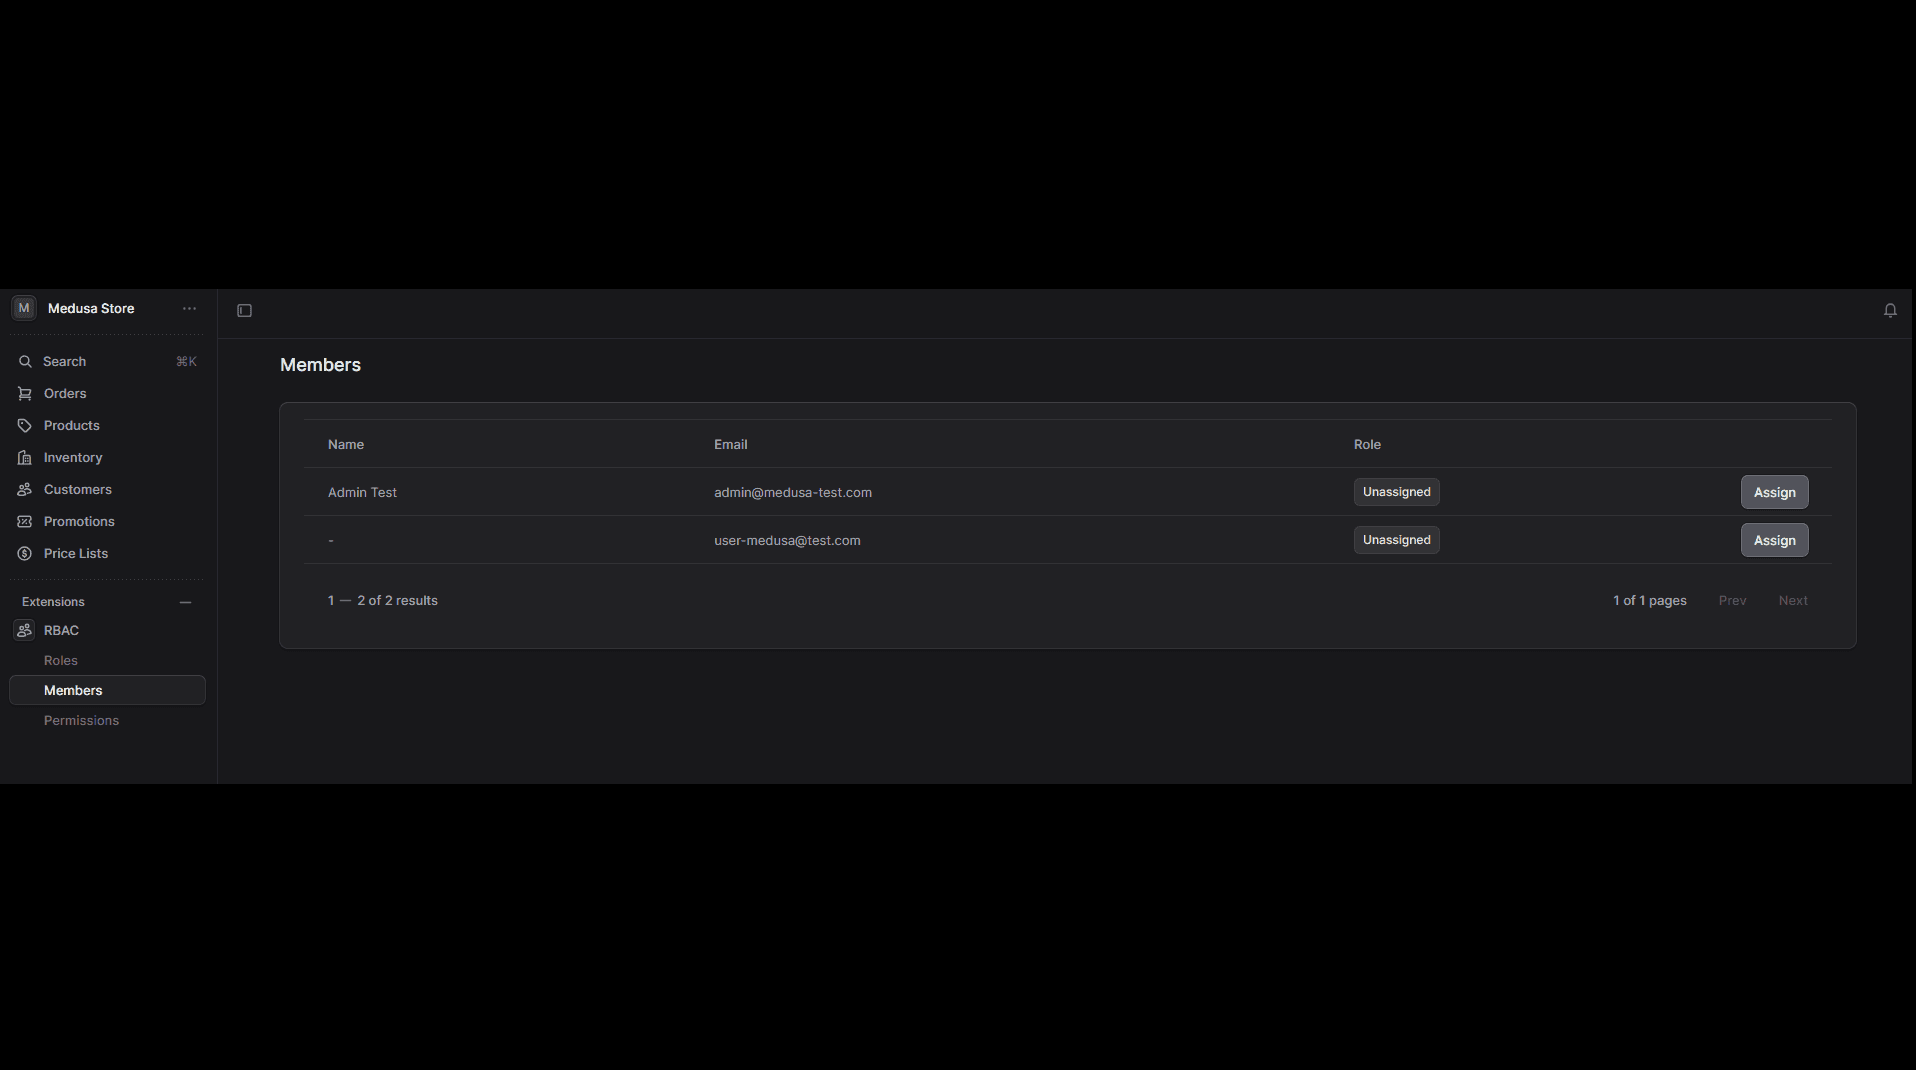Open the notification bell
Screen dimensions: 1916x1070
point(1890,311)
